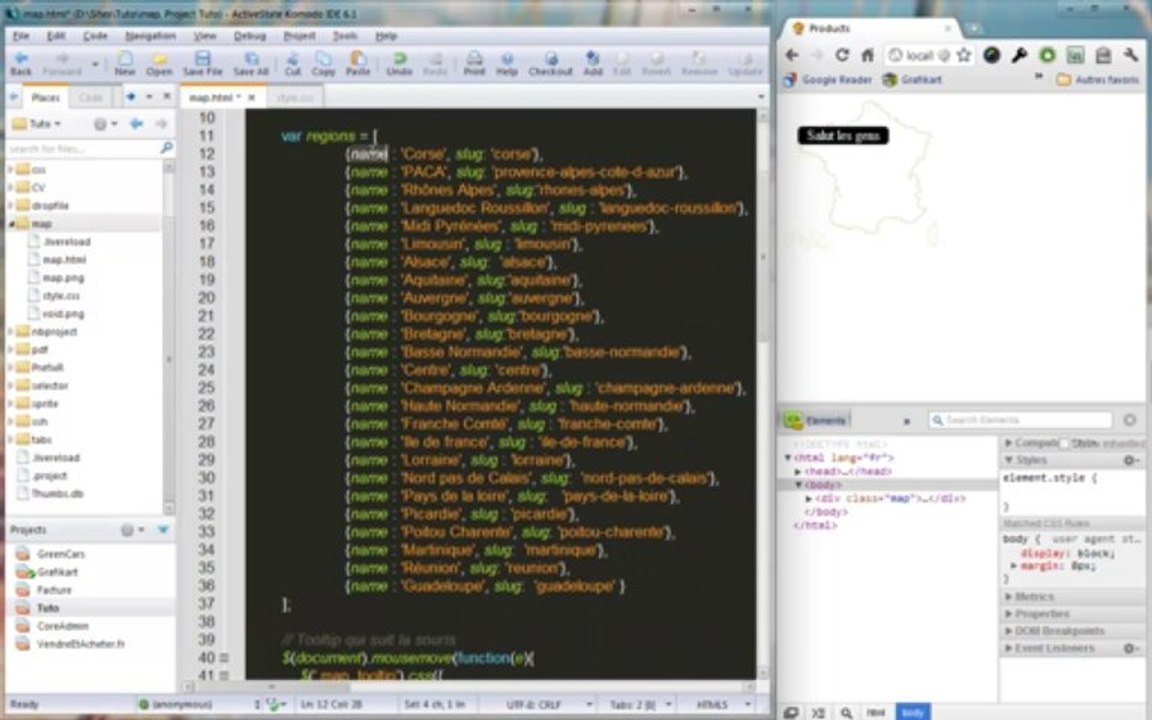Select the CoreAdmin project
Viewport: 1152px width, 720px height.
coord(62,626)
